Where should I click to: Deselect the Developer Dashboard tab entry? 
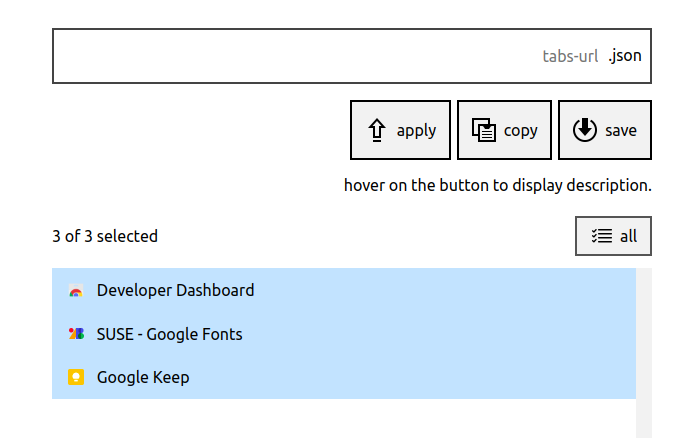click(x=344, y=290)
